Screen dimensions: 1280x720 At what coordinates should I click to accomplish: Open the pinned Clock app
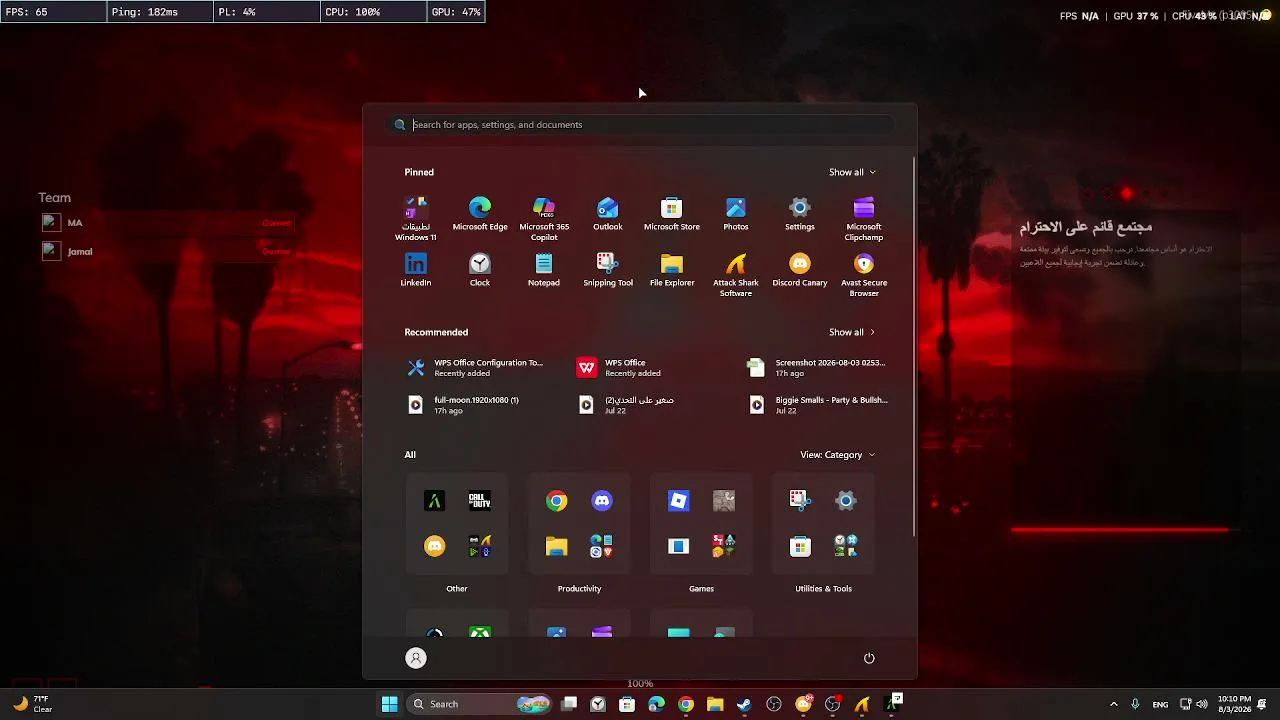pyautogui.click(x=480, y=270)
